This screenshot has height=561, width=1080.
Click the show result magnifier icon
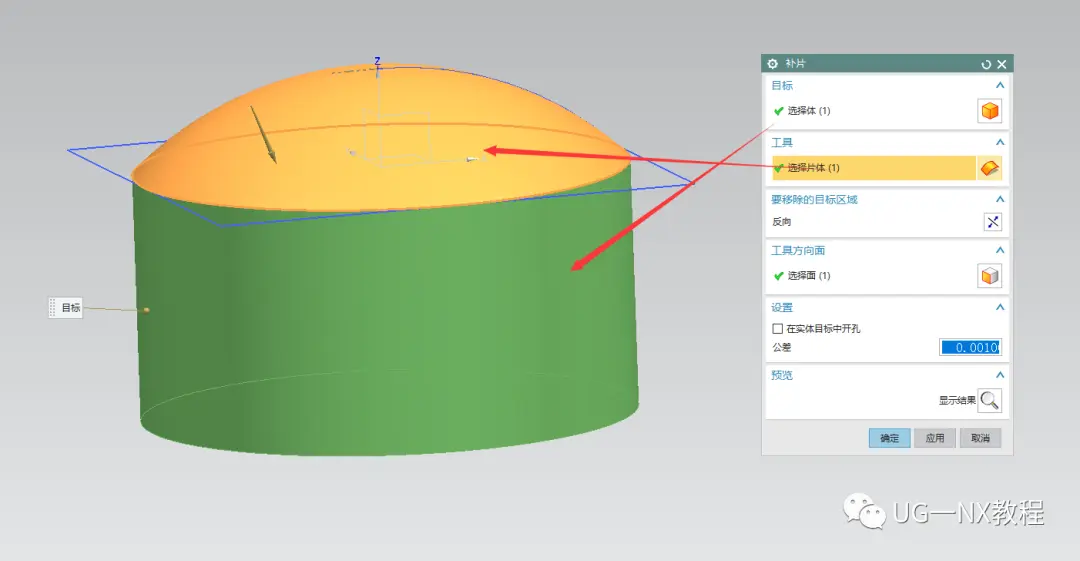990,400
